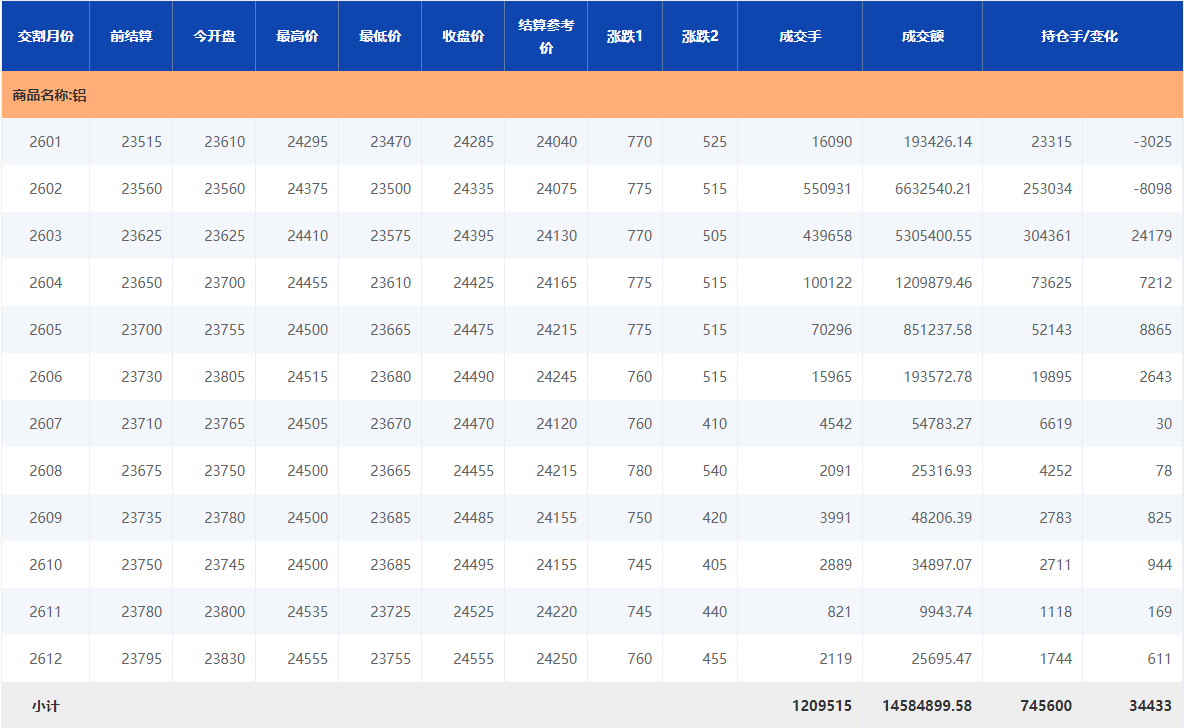Select the 成交手 column header
The height and width of the screenshot is (728, 1186).
[x=800, y=36]
